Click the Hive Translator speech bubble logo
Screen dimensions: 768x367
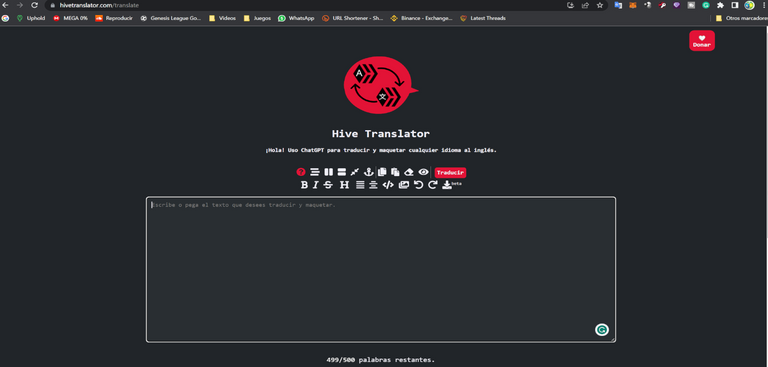tap(381, 85)
